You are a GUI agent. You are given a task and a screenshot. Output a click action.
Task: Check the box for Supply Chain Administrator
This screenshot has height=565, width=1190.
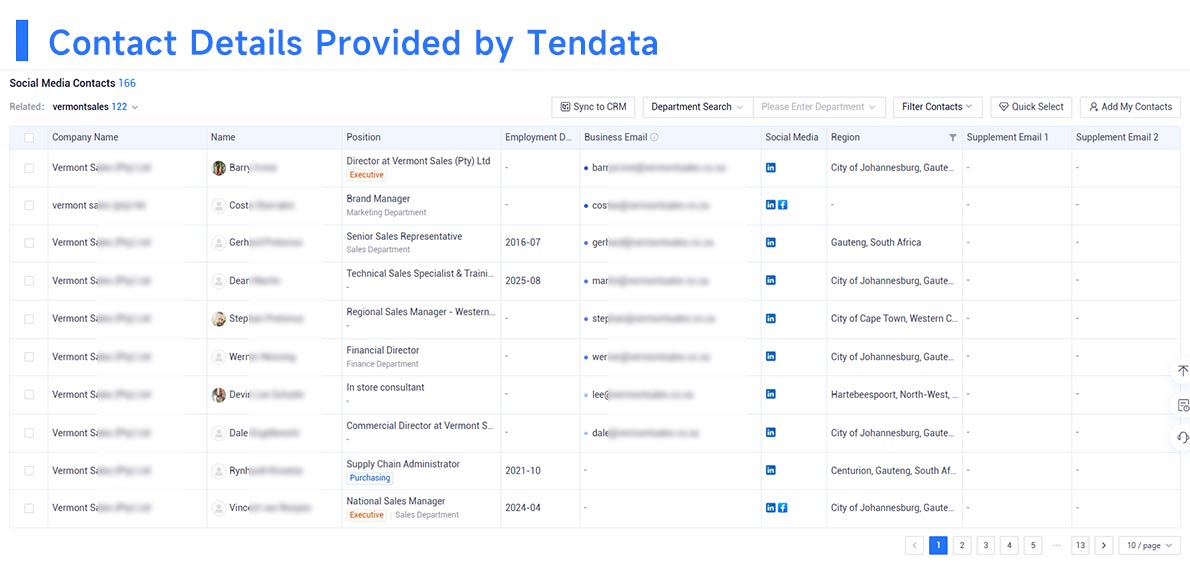coord(29,471)
